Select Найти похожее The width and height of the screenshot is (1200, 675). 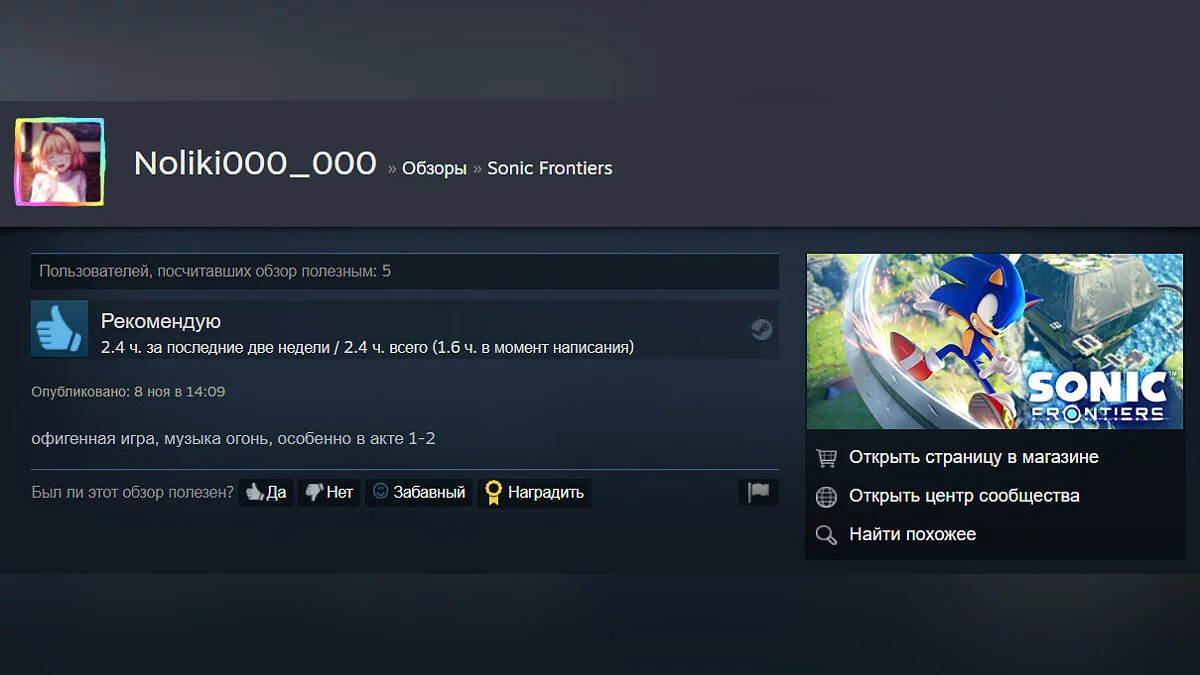pyautogui.click(x=912, y=534)
